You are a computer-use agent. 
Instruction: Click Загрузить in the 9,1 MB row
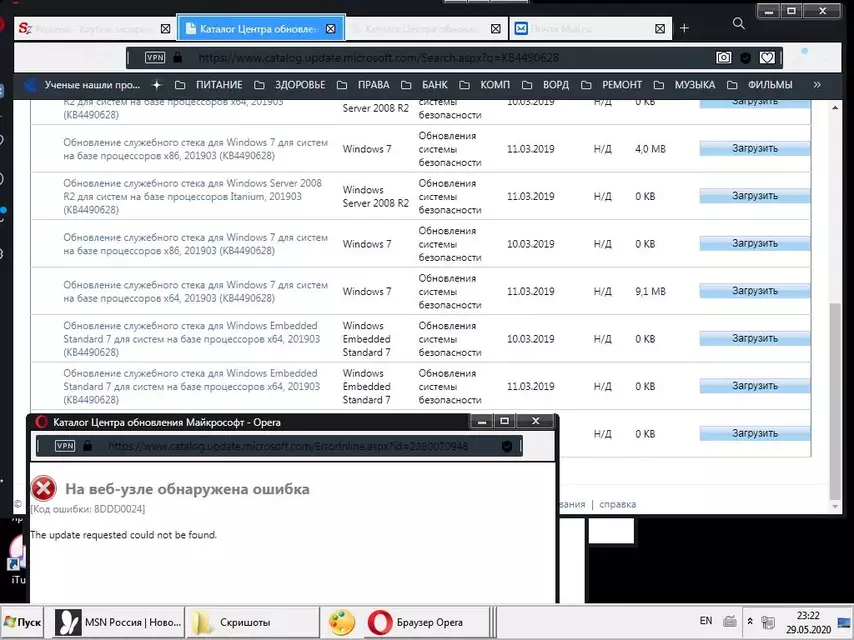pyautogui.click(x=755, y=290)
